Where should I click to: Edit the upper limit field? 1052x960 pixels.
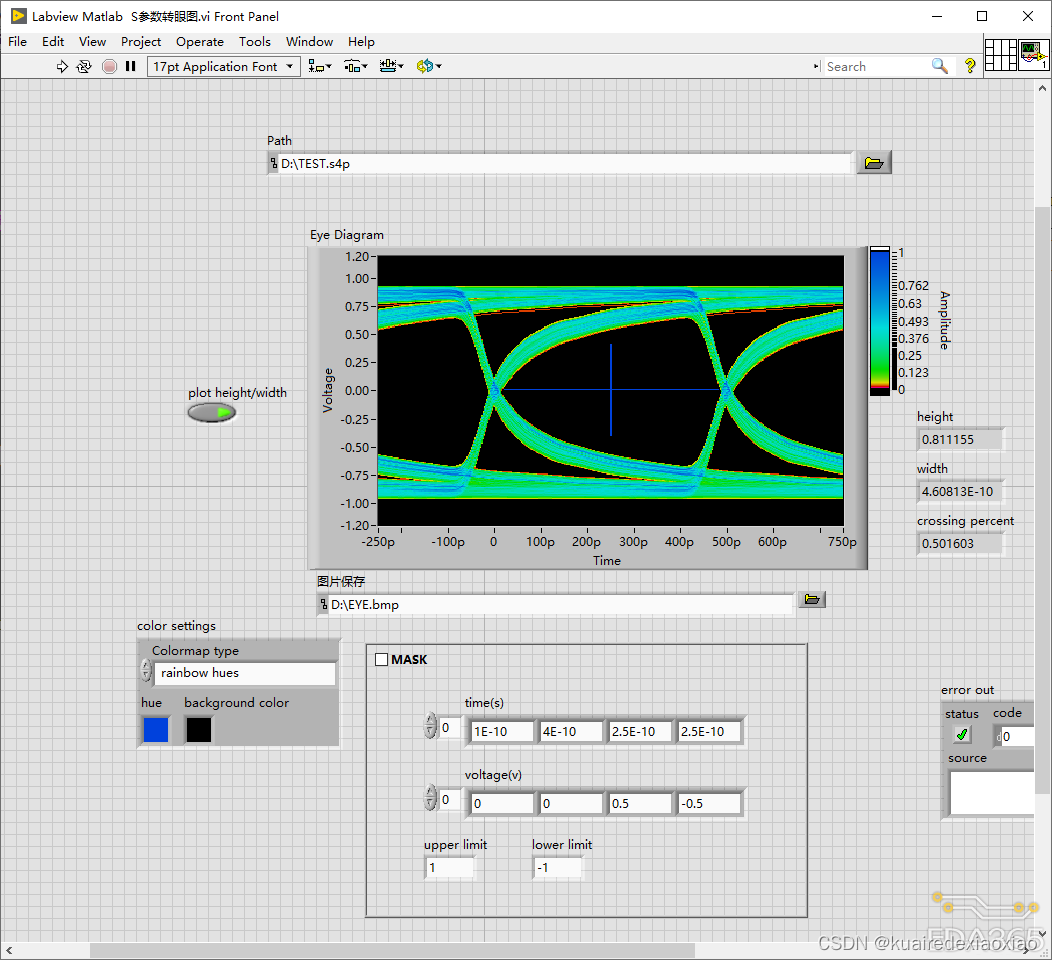[x=450, y=867]
